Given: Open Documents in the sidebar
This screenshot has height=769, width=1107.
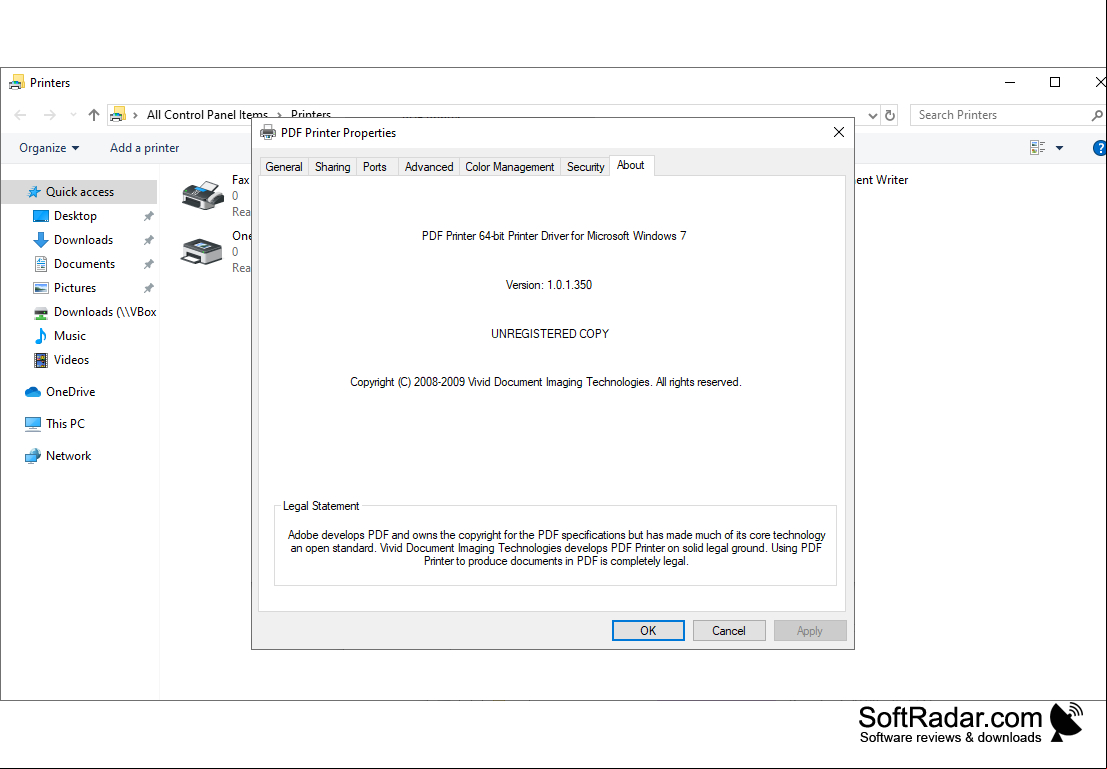Looking at the screenshot, I should pyautogui.click(x=84, y=263).
